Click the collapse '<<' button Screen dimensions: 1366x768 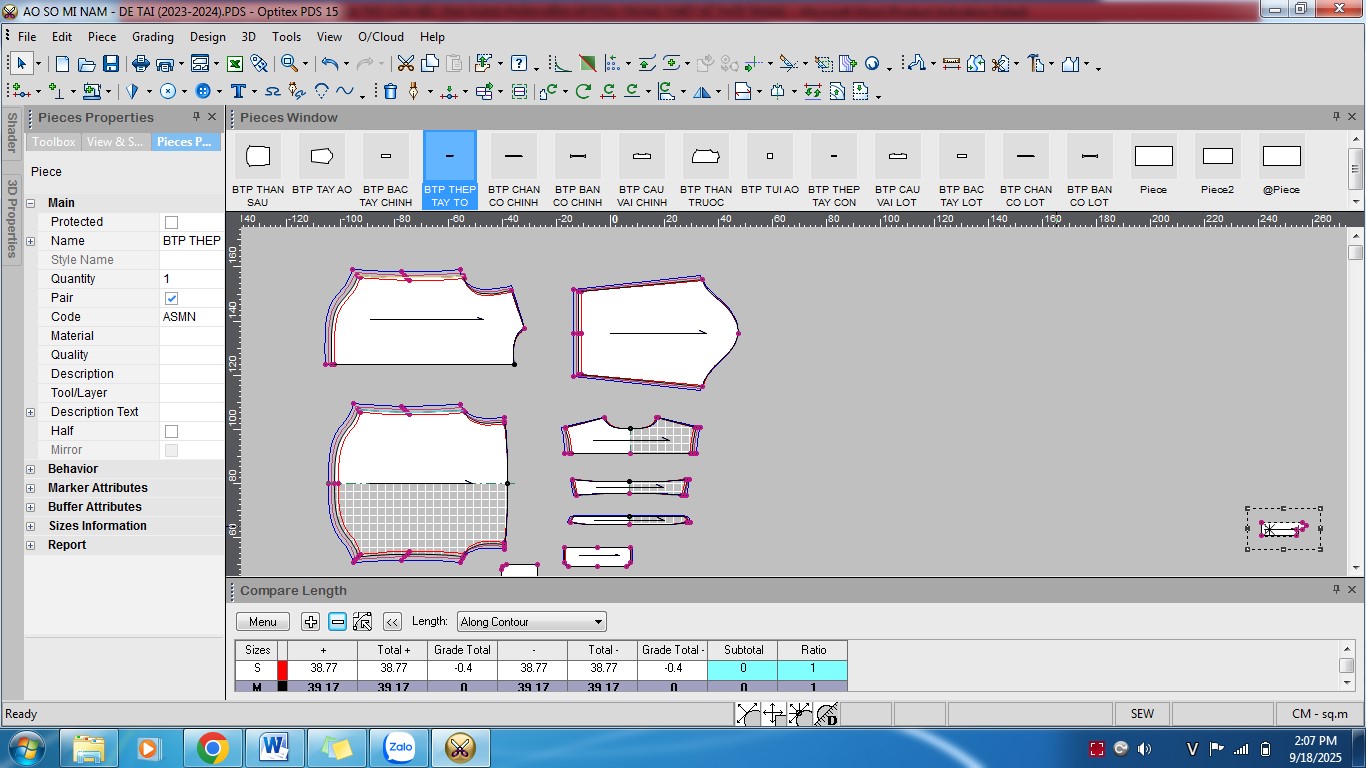click(392, 622)
